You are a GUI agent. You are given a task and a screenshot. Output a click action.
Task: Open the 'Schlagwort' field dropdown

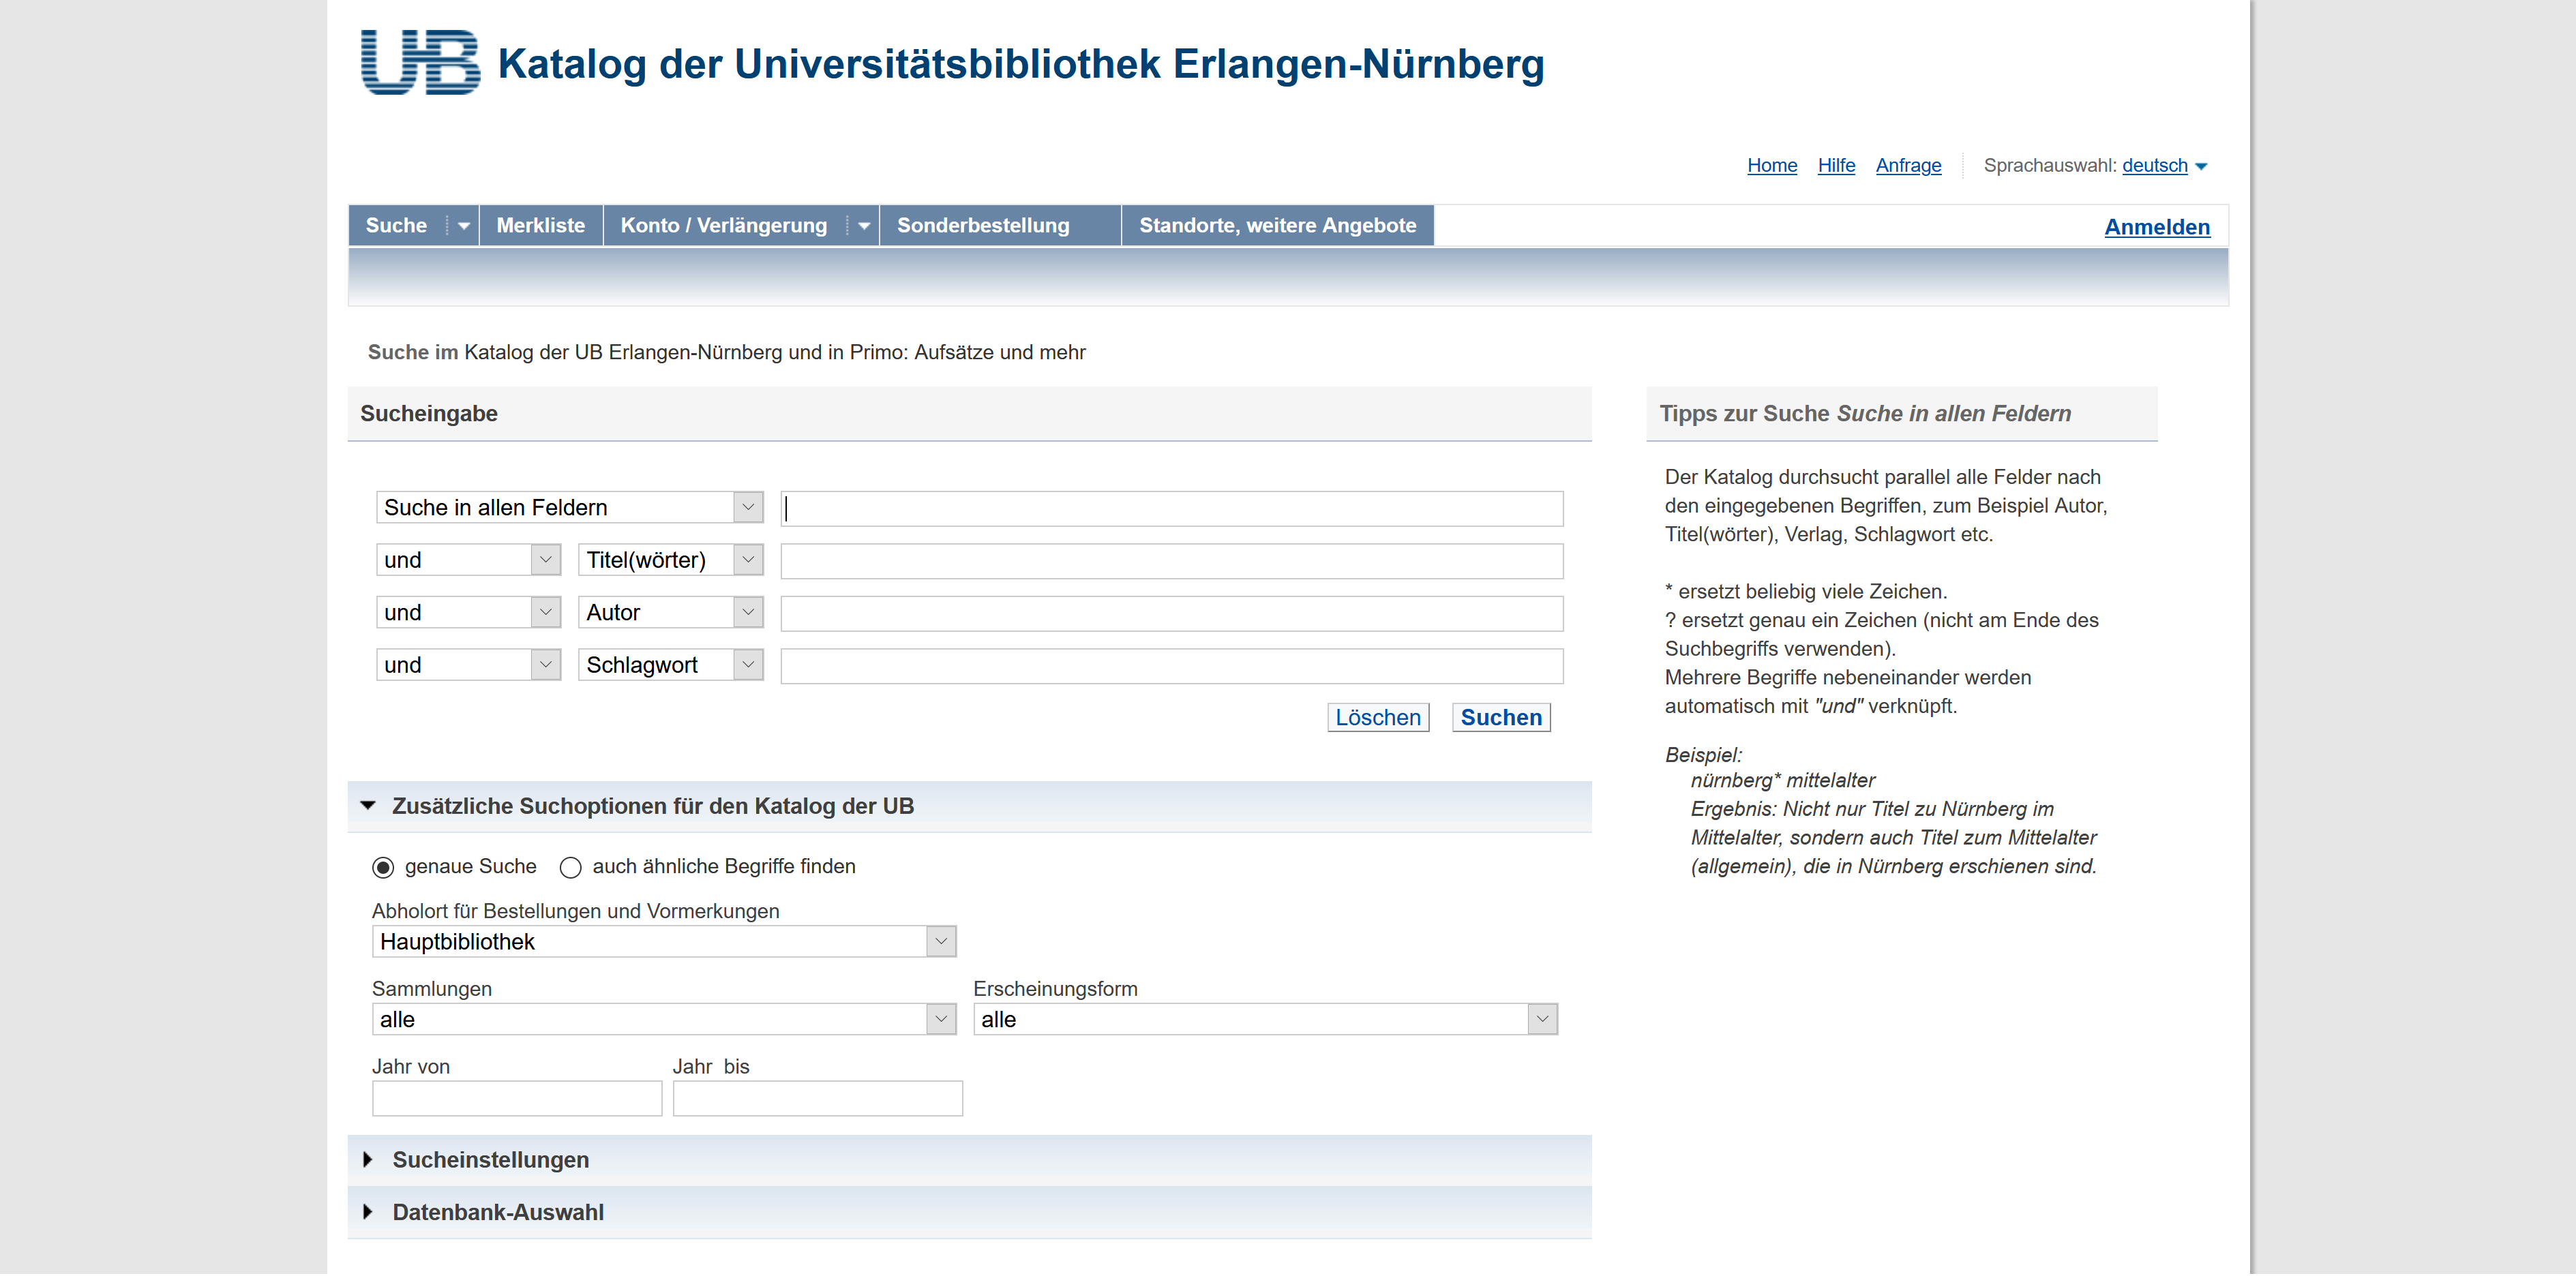[x=670, y=665]
